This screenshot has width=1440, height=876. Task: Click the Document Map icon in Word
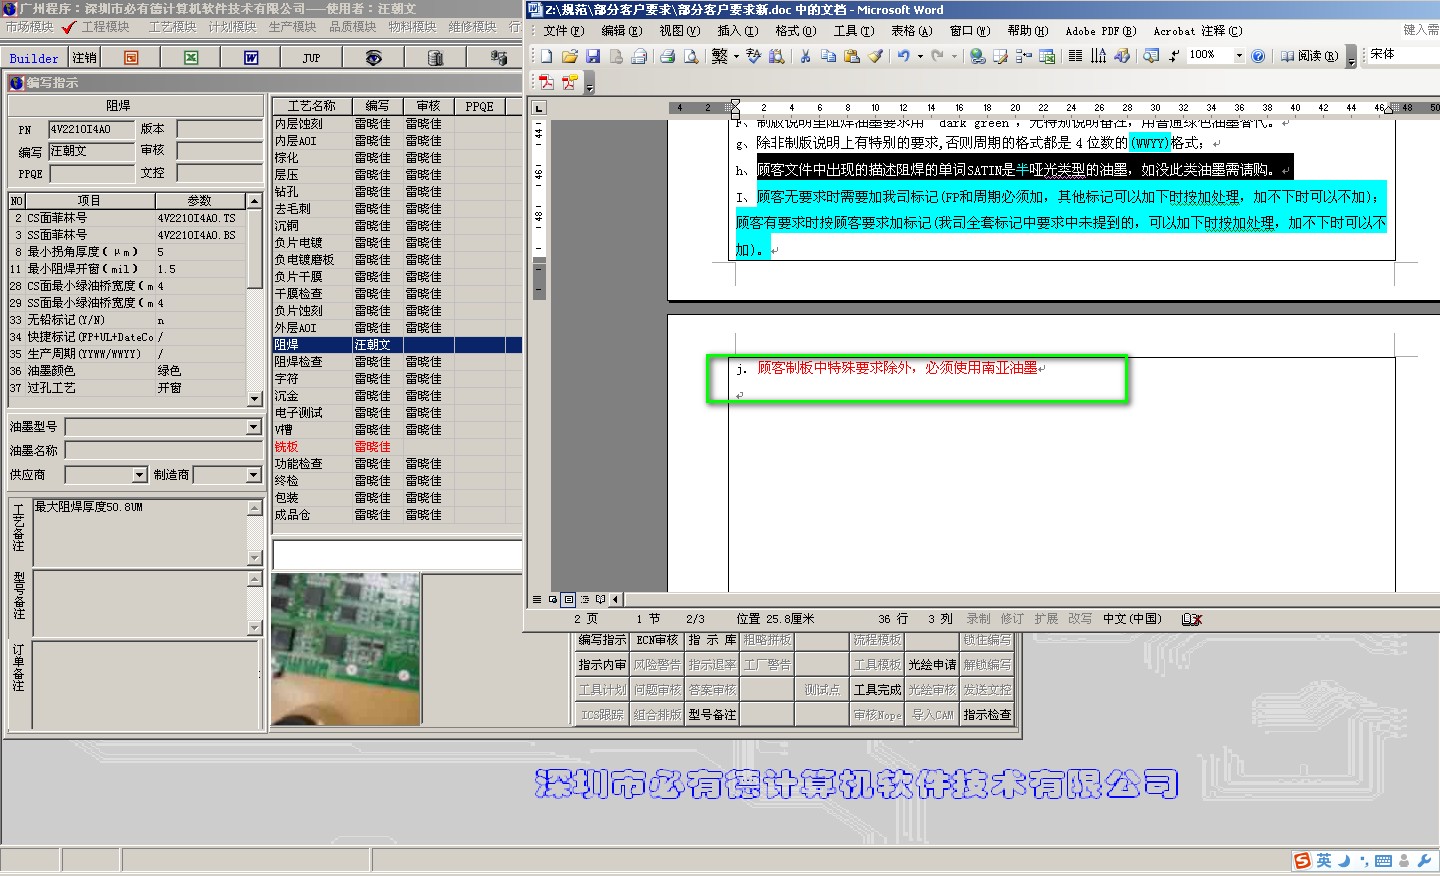coord(1151,56)
